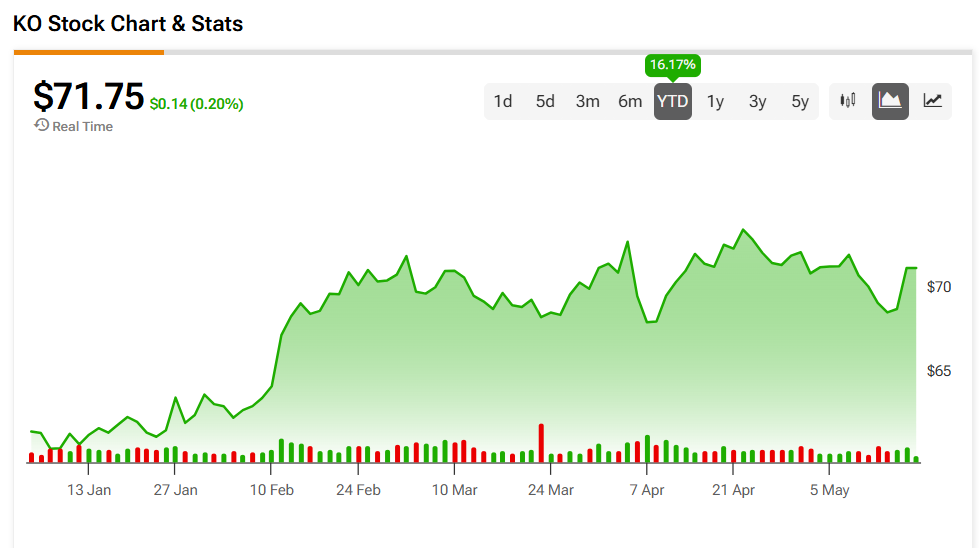Screen dimensions: 979x548
Task: Click the Real Time clock icon
Action: pyautogui.click(x=41, y=125)
